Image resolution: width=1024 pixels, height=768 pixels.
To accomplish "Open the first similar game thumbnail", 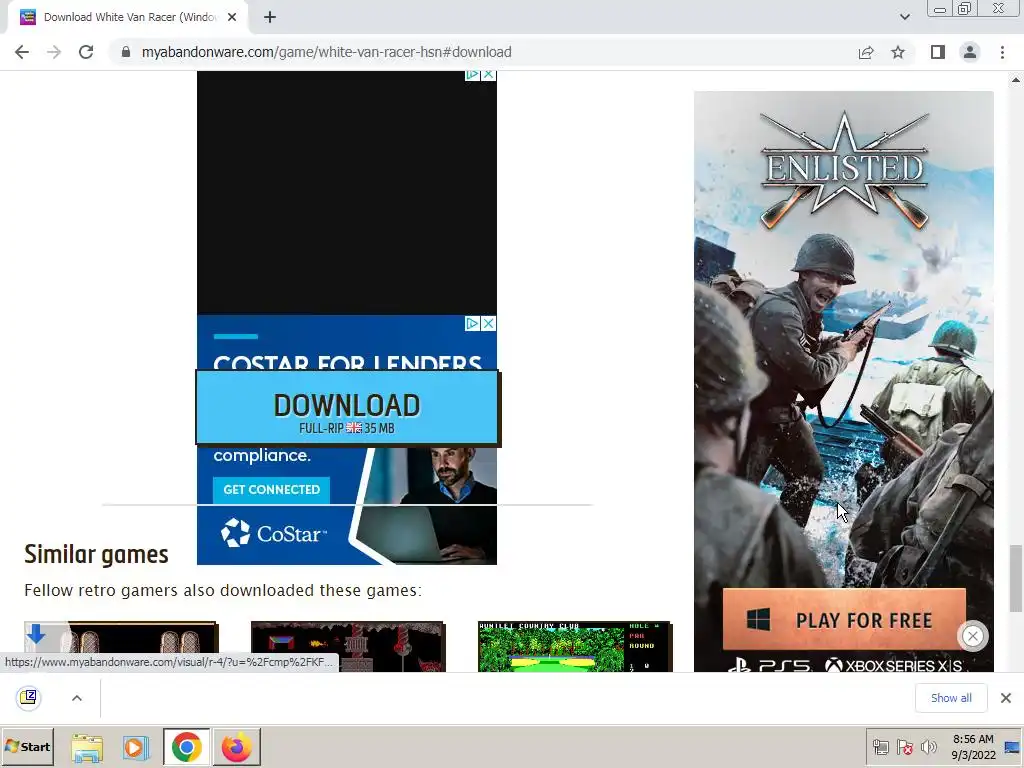I will pyautogui.click(x=121, y=647).
